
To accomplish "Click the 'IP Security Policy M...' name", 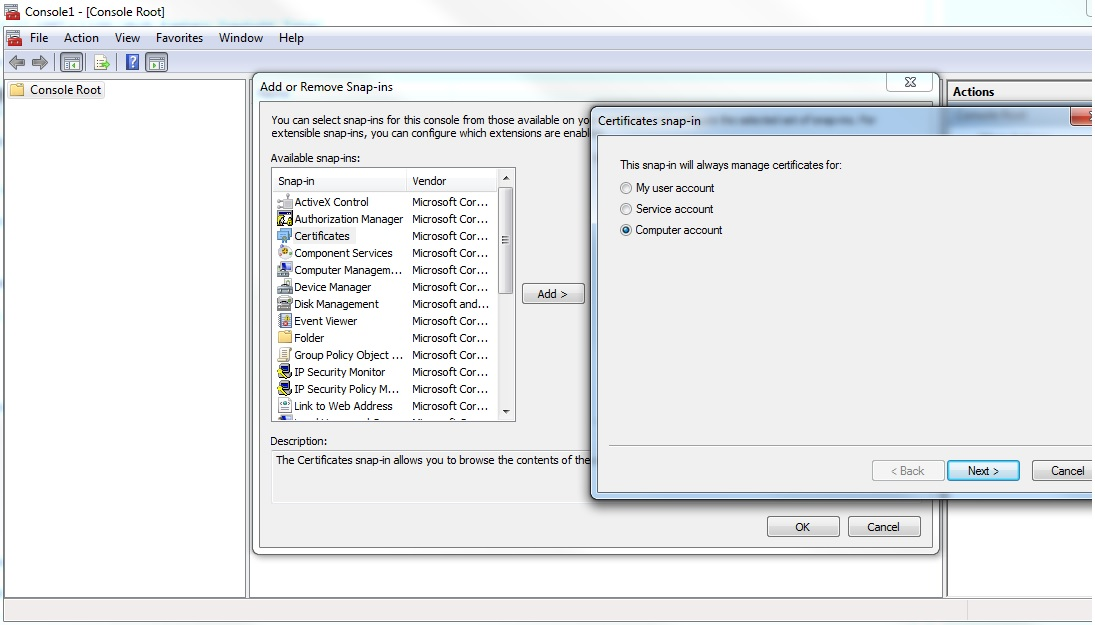I will tap(346, 389).
